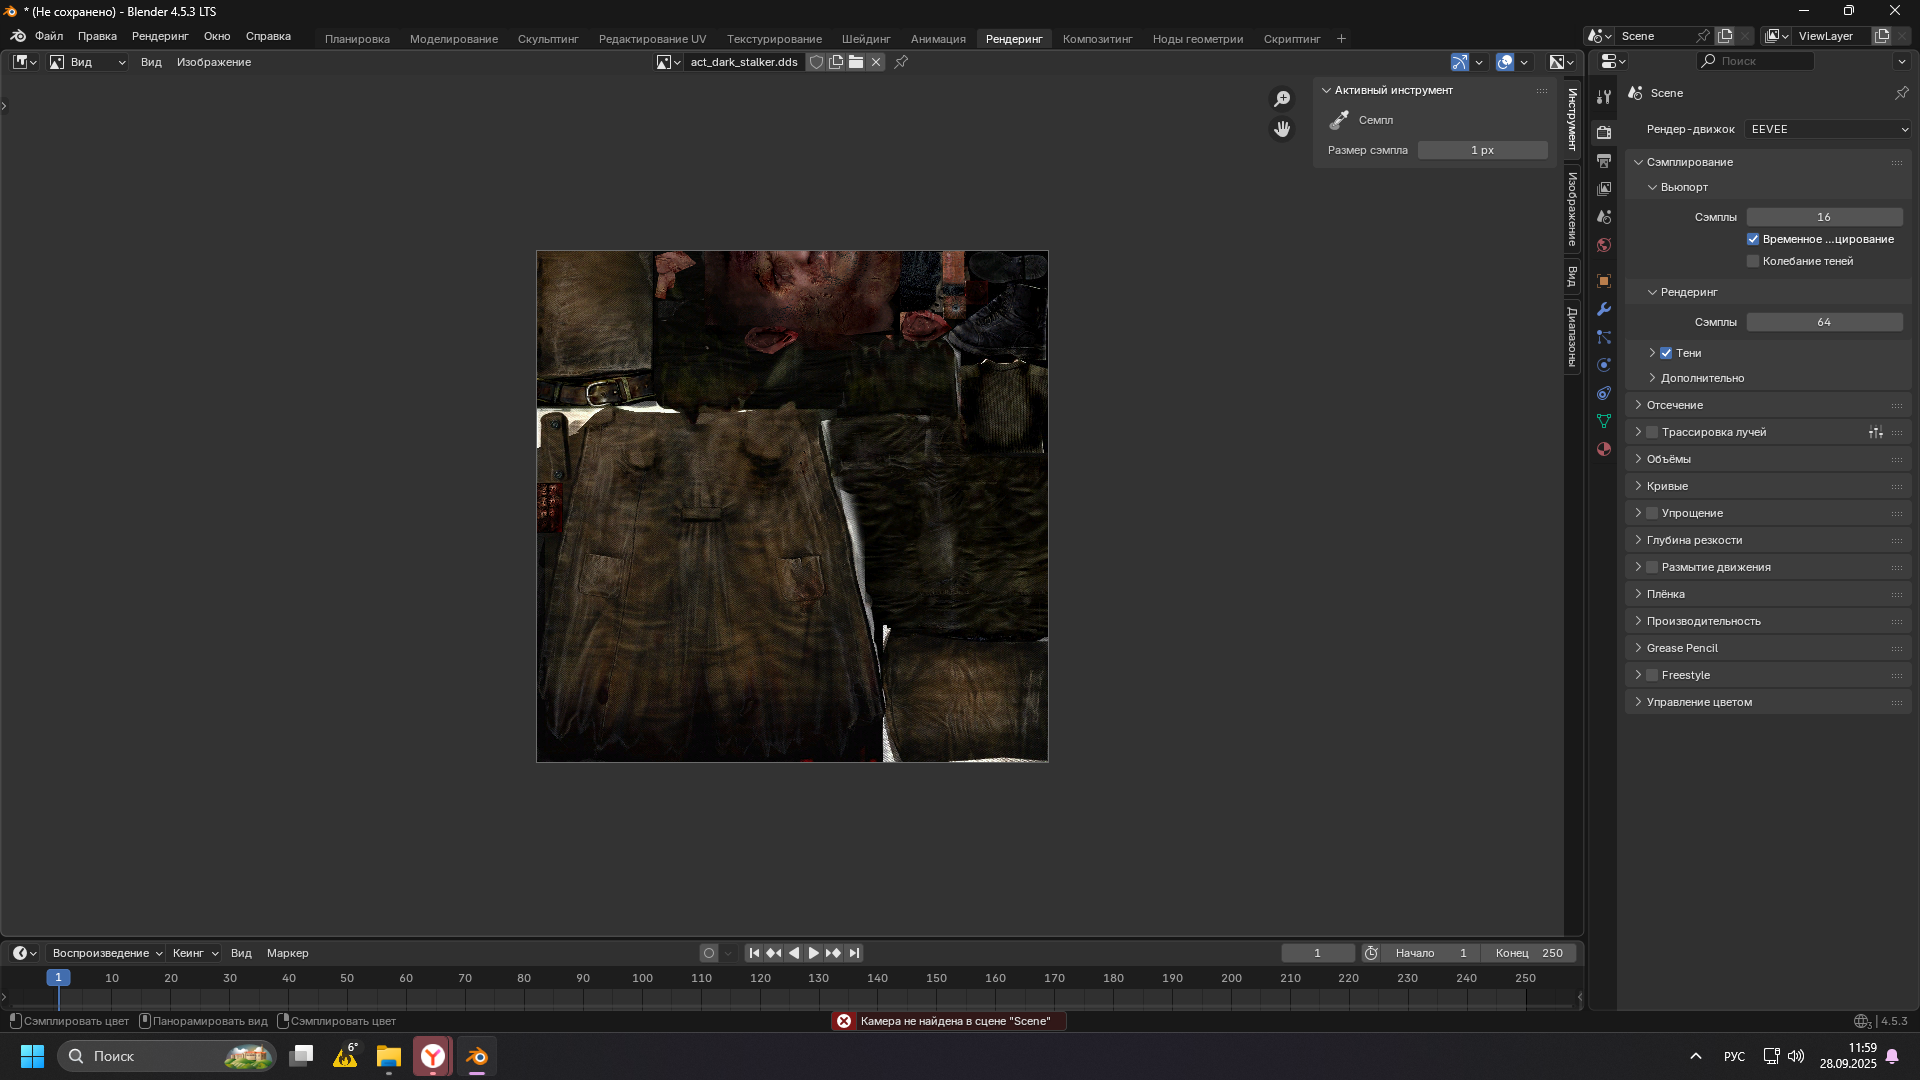
Task: Disable temporal reprojection checkbox
Action: pos(1753,239)
